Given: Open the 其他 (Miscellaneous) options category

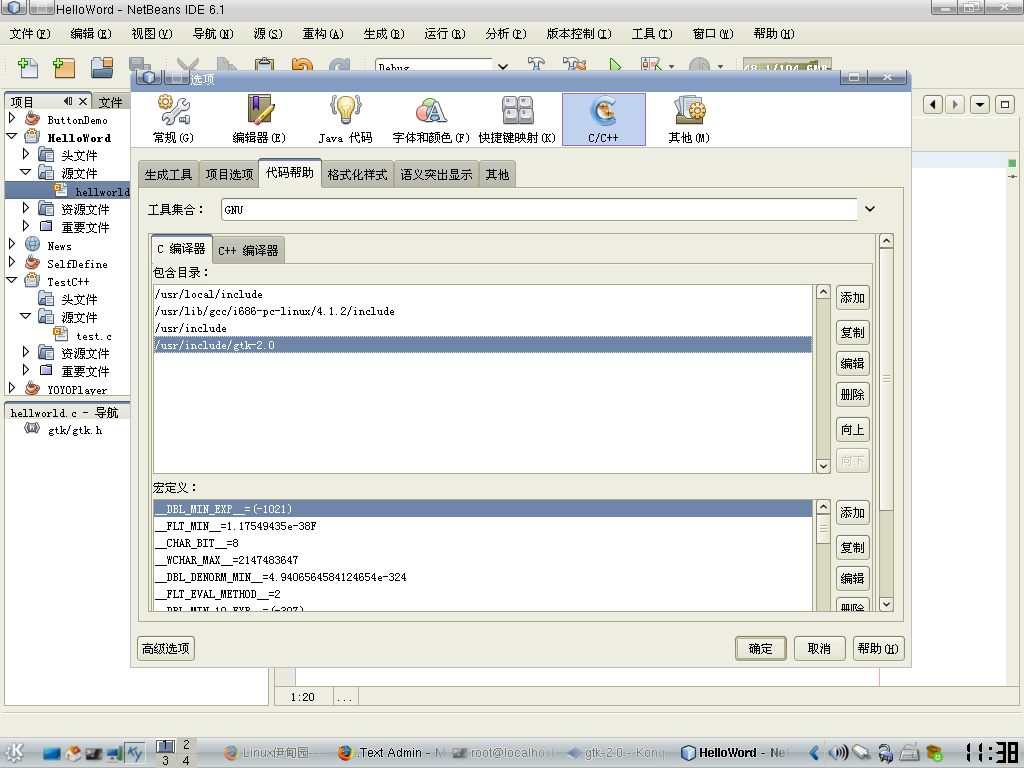Looking at the screenshot, I should pos(689,119).
